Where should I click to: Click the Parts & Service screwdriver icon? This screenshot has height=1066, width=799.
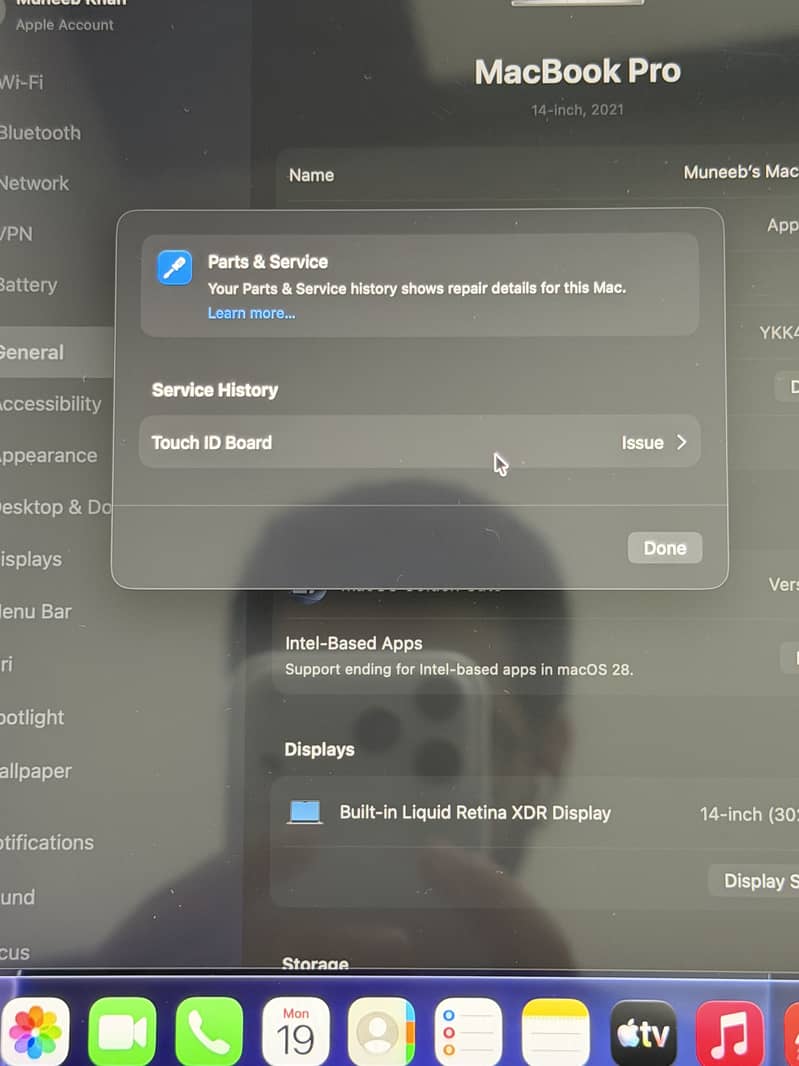pyautogui.click(x=174, y=266)
